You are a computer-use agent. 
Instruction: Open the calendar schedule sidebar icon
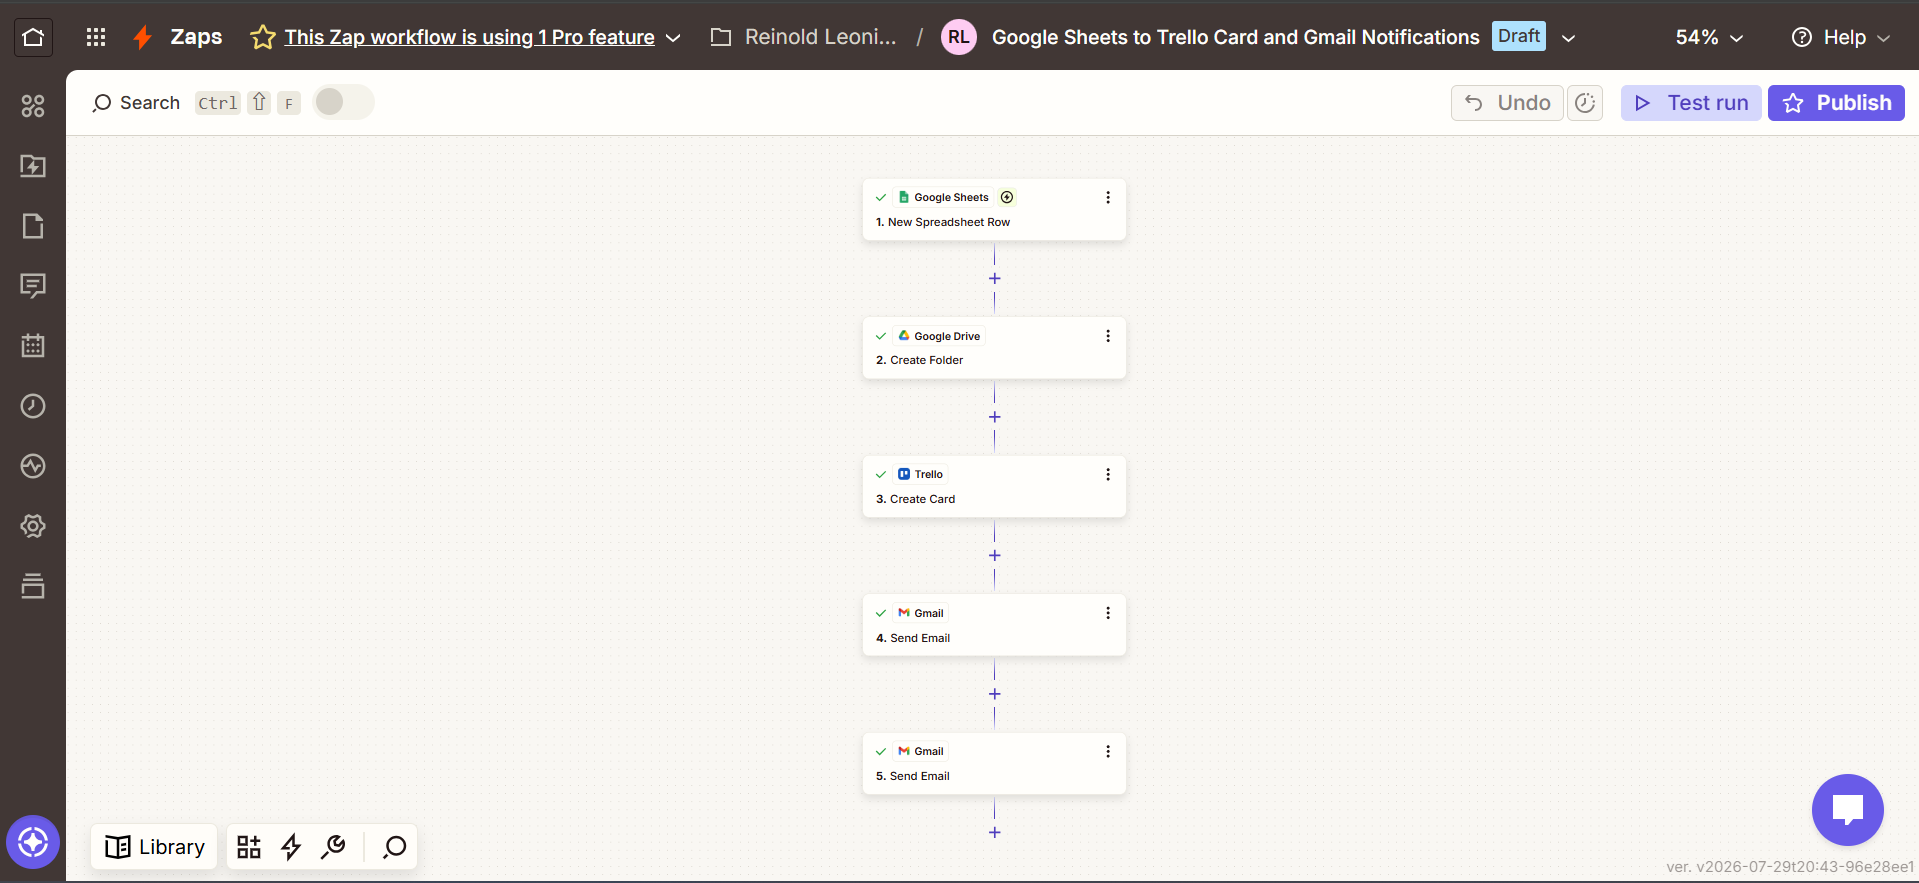coord(33,346)
